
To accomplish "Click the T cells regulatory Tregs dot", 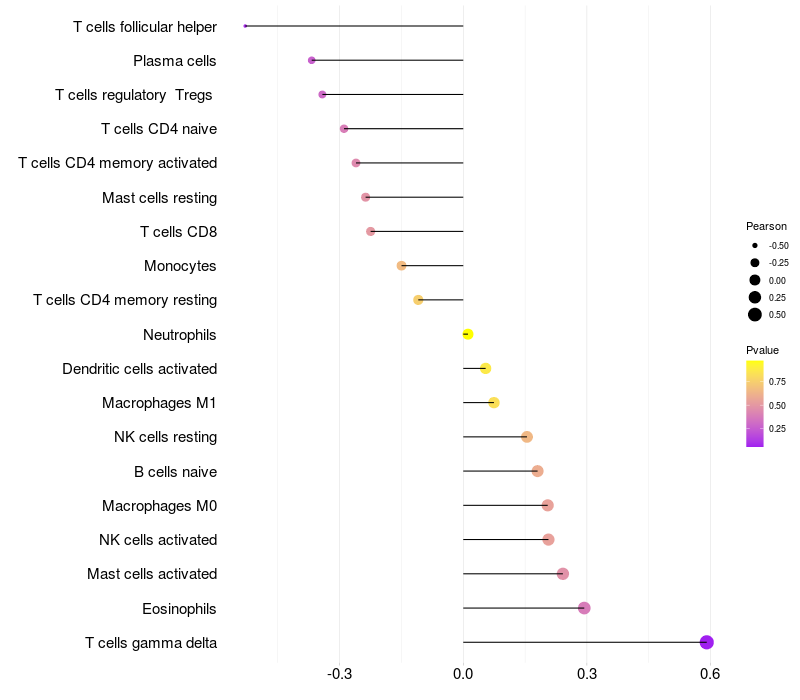I will 322,94.
